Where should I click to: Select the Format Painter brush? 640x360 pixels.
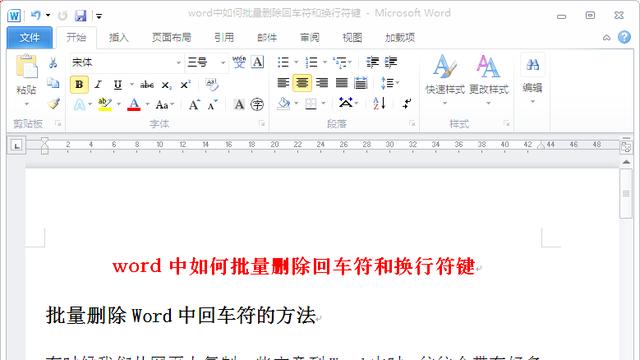pyautogui.click(x=54, y=104)
